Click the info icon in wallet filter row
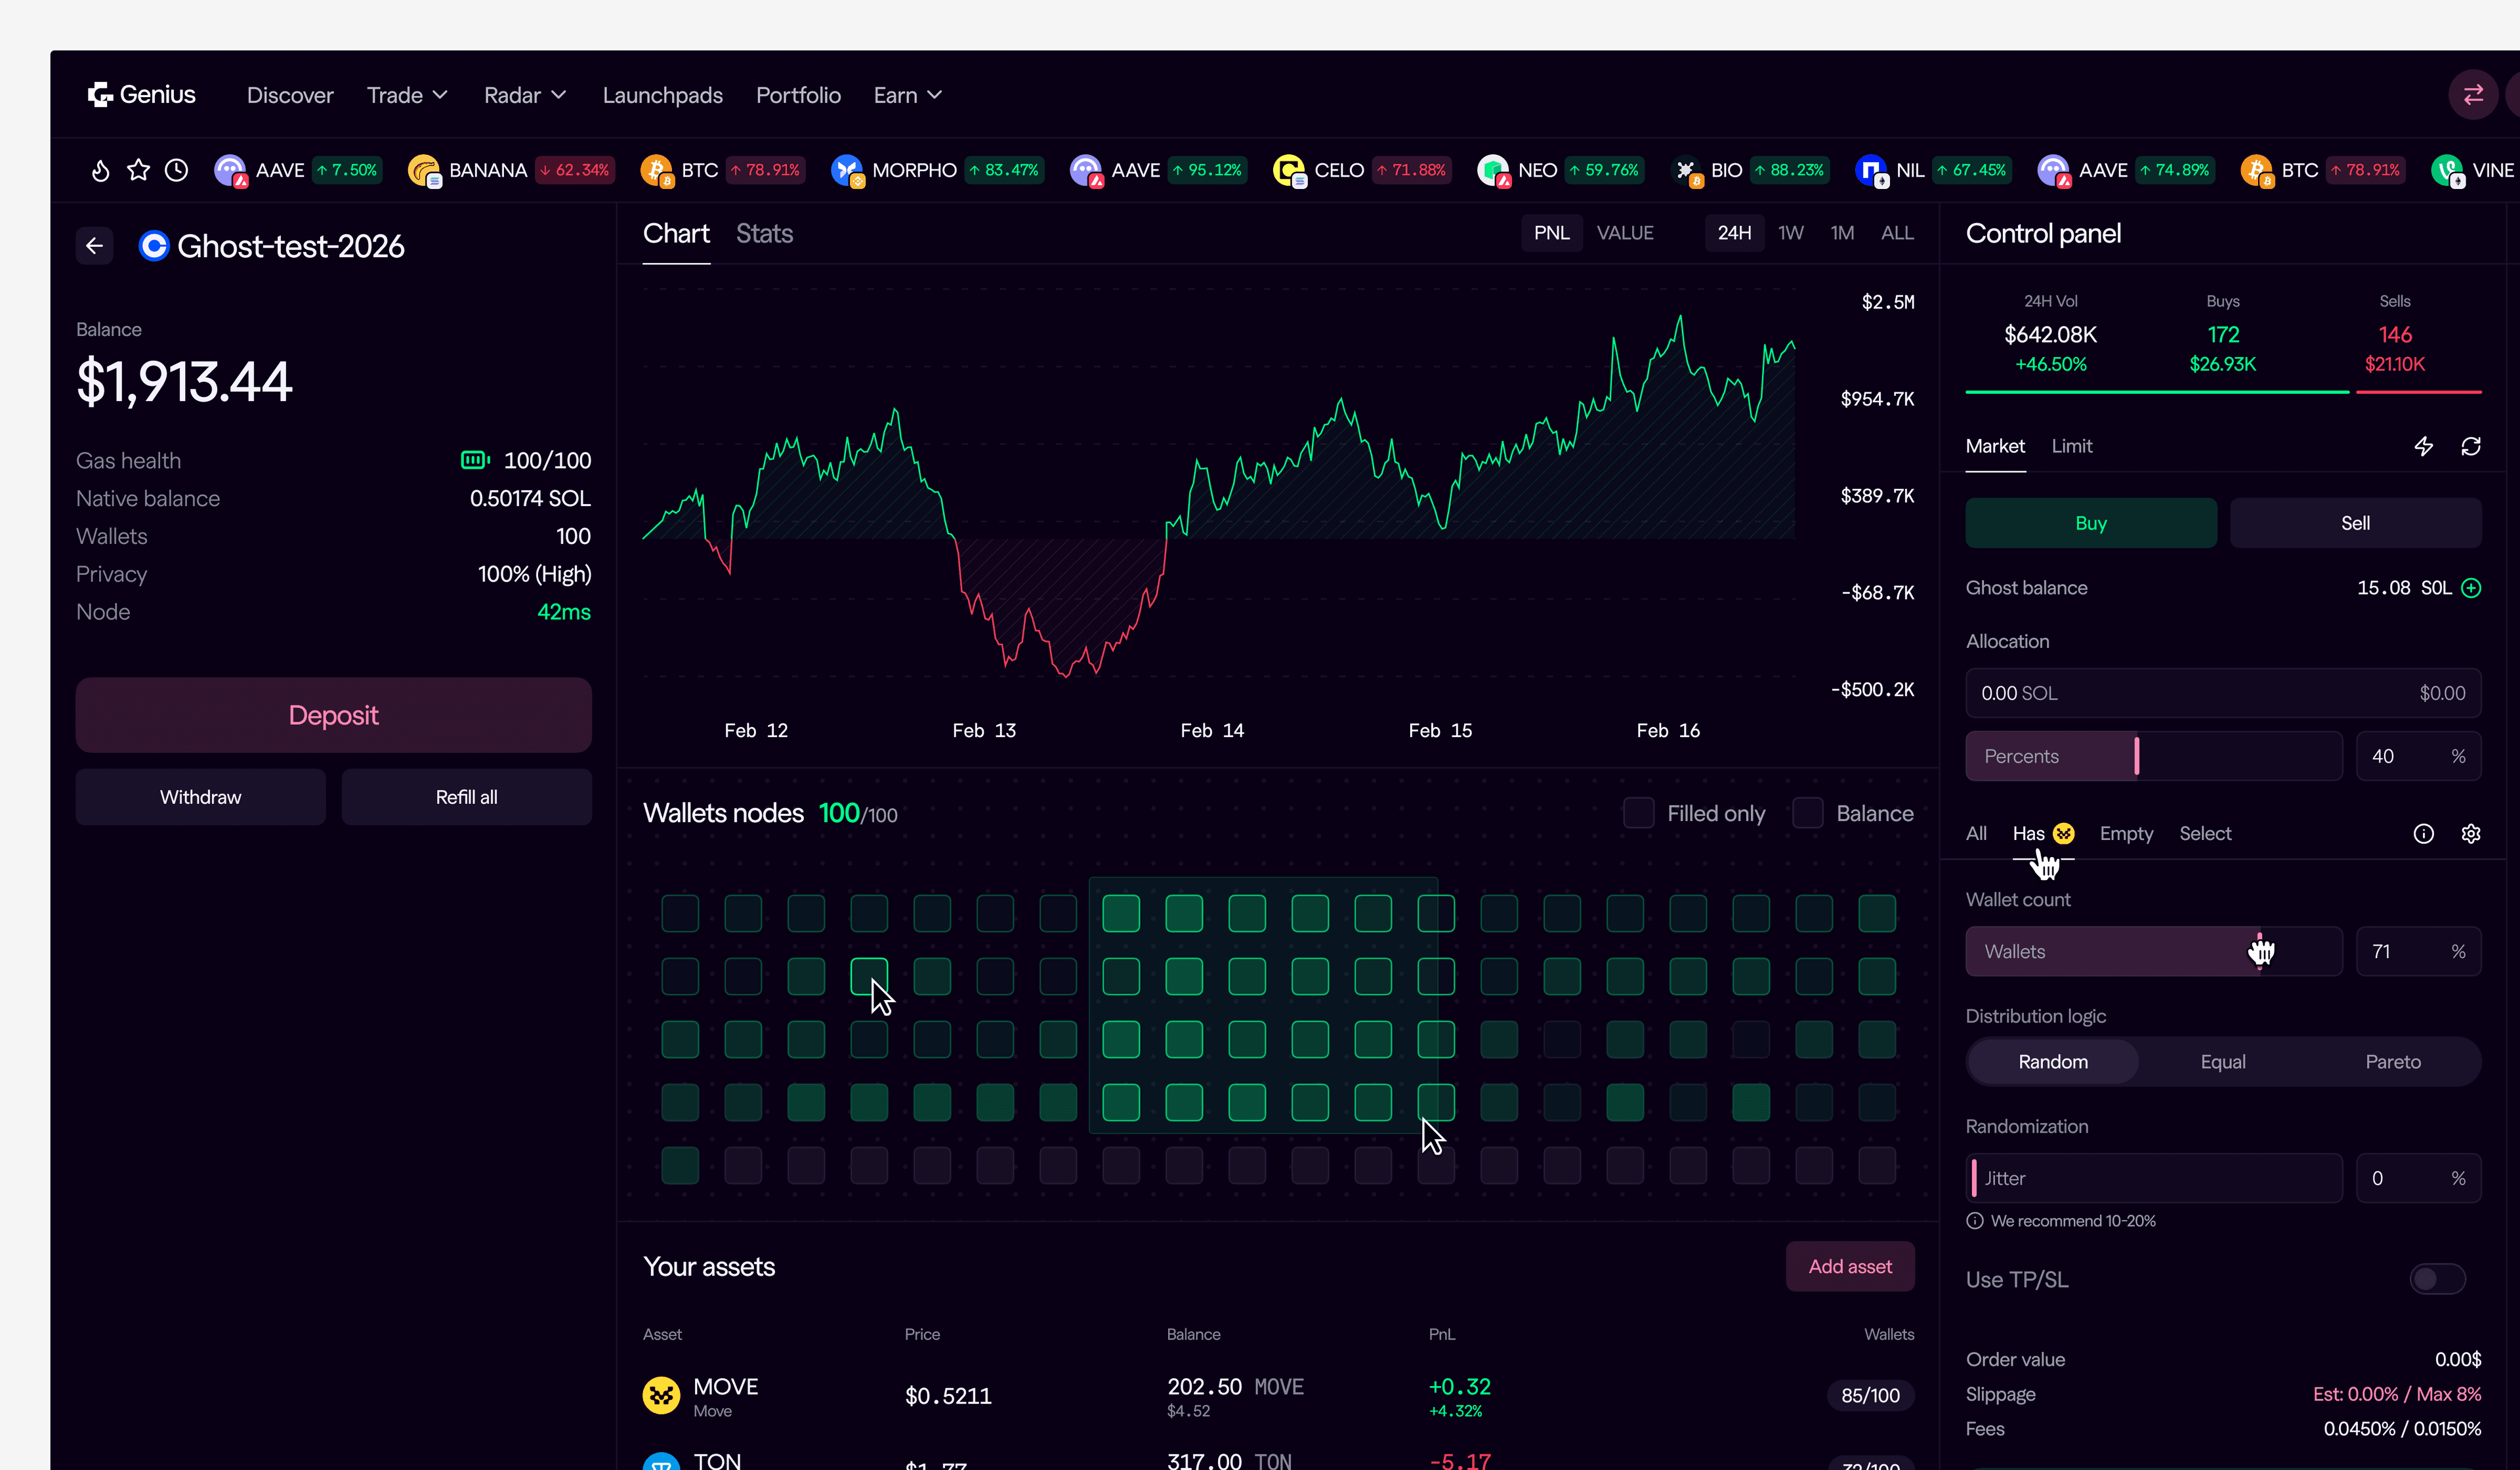 click(x=2424, y=834)
